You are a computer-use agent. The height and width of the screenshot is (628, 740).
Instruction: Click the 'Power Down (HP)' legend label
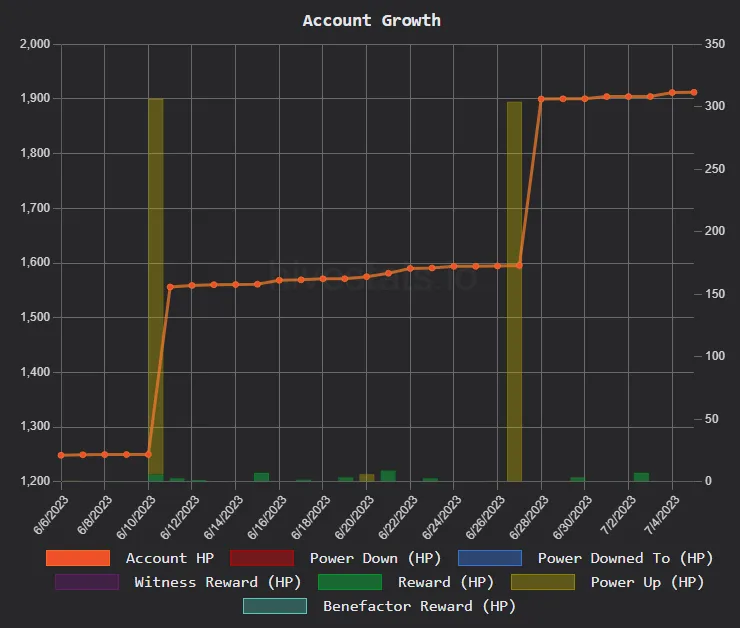375,558
